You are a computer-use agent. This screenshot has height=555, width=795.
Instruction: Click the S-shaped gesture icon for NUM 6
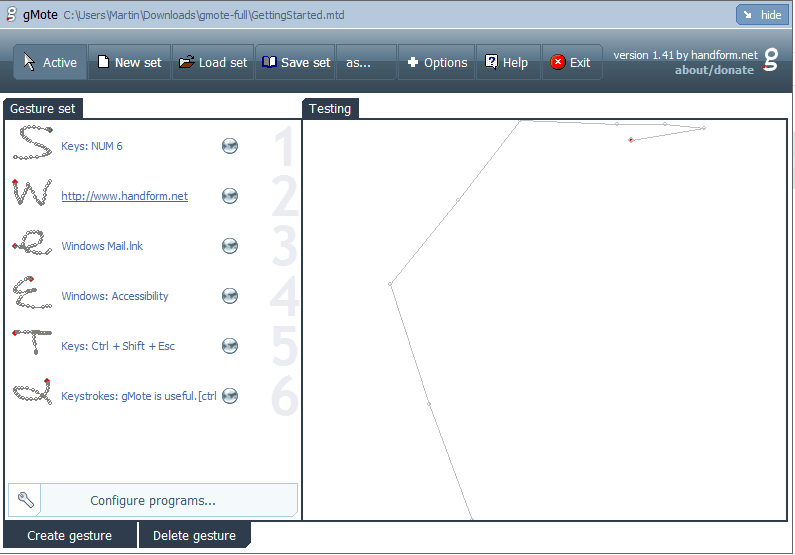pyautogui.click(x=32, y=145)
